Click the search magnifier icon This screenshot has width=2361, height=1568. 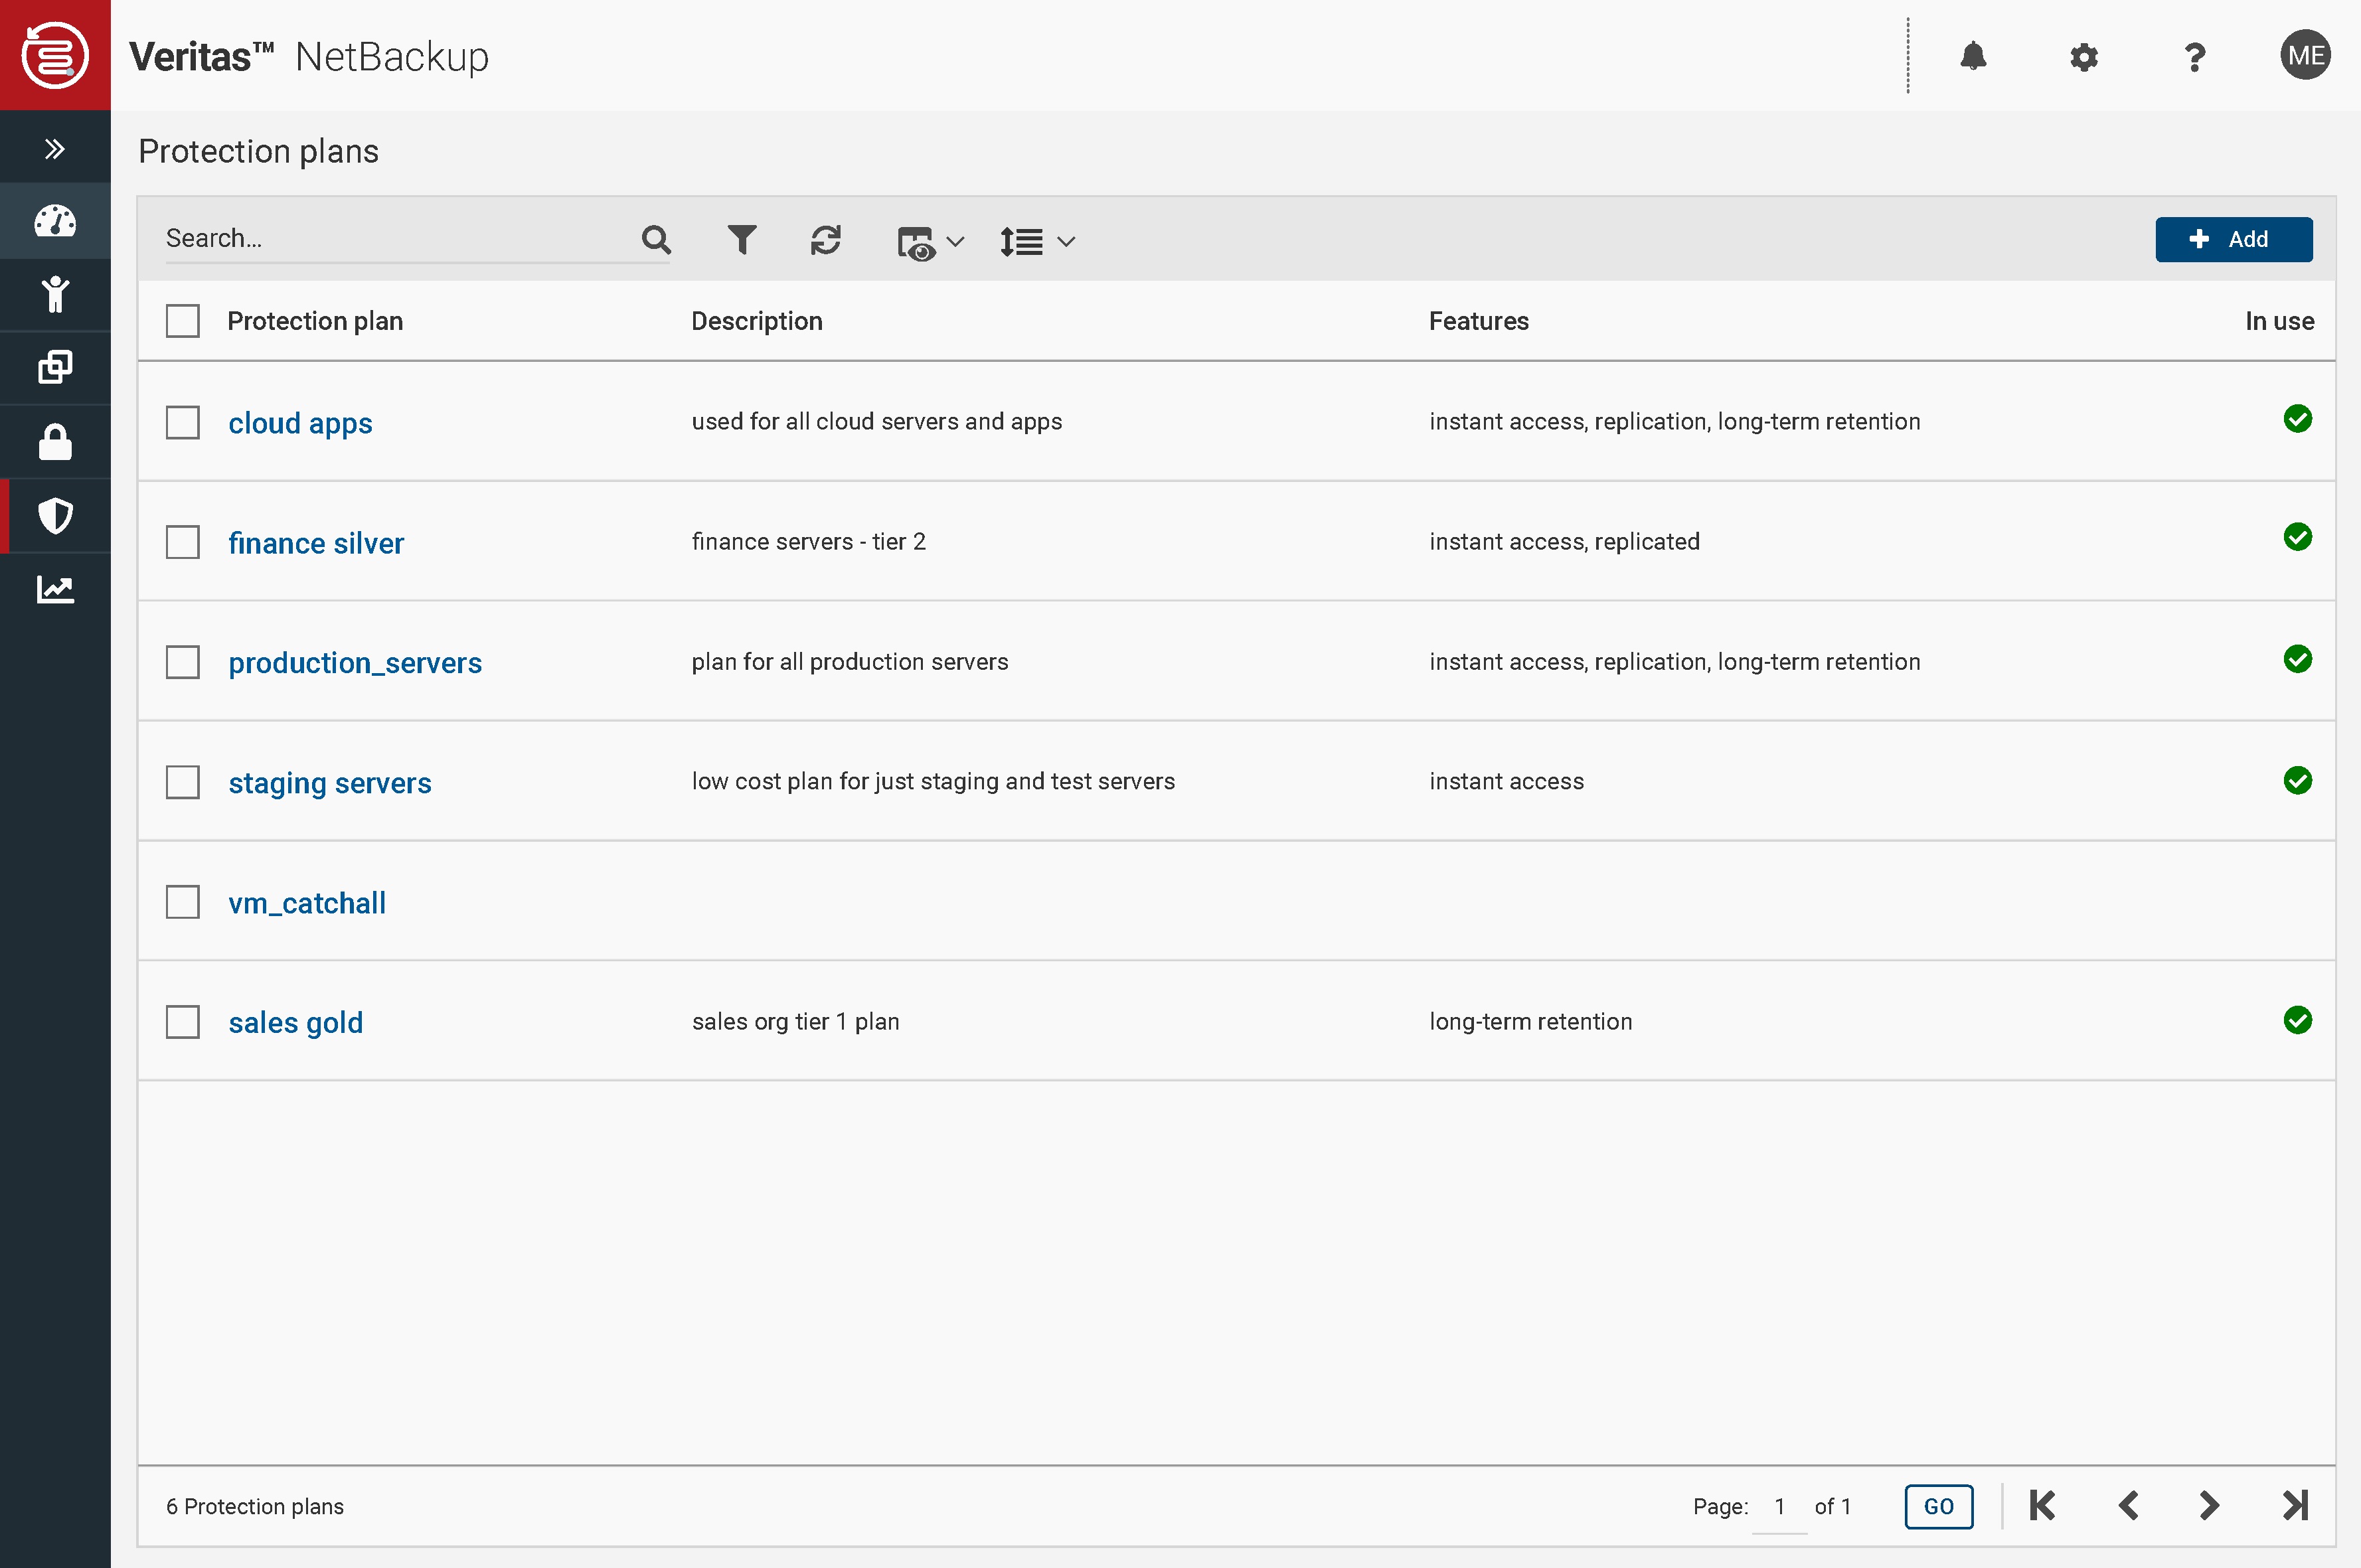tap(656, 240)
